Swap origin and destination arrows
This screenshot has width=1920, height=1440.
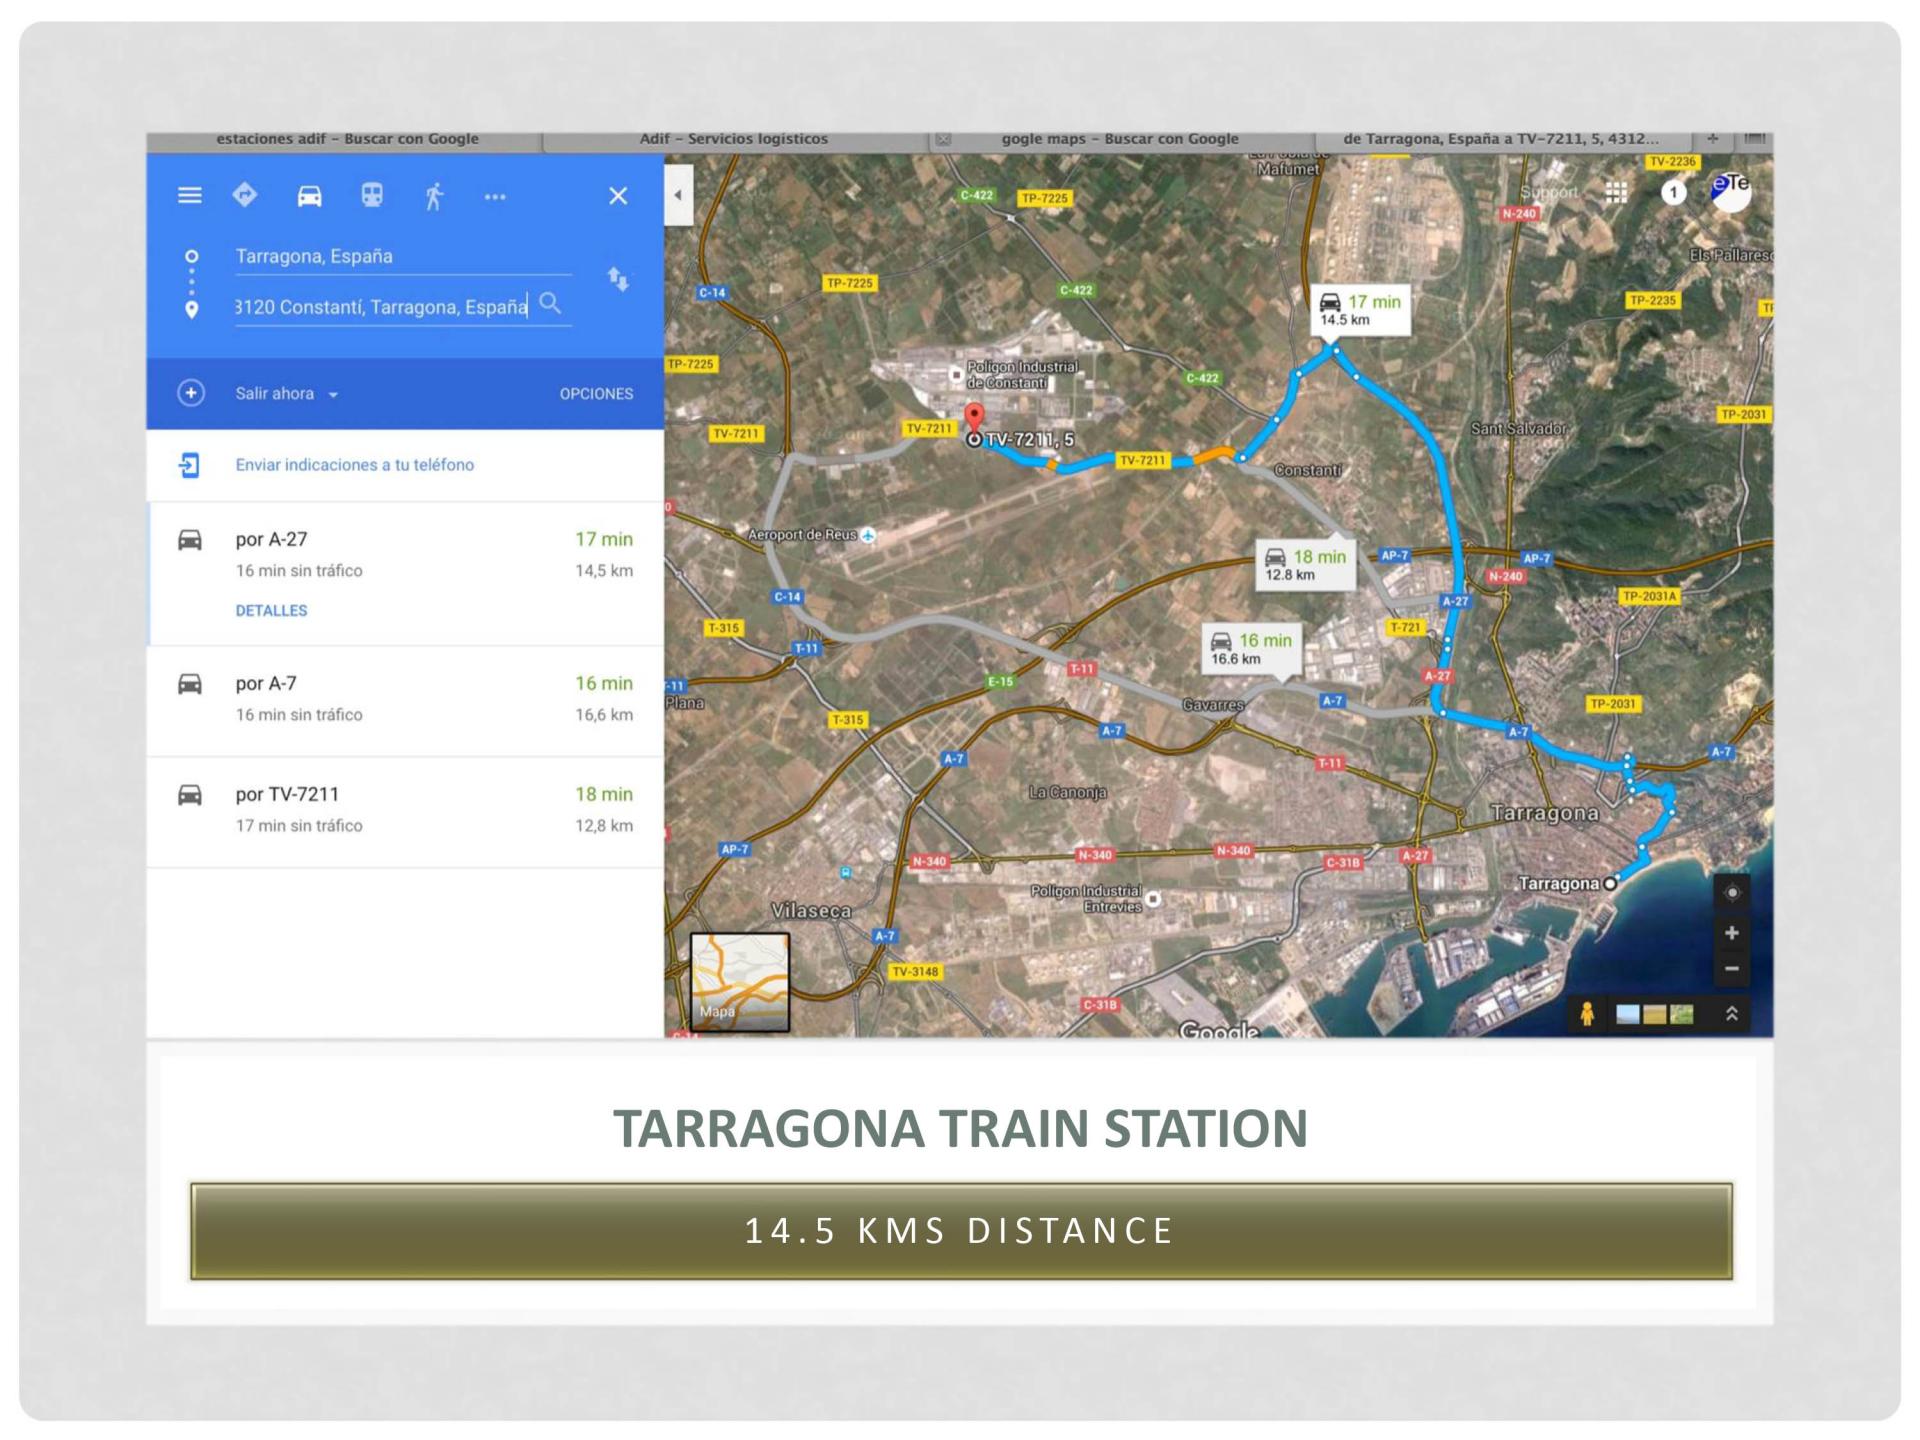pos(618,280)
